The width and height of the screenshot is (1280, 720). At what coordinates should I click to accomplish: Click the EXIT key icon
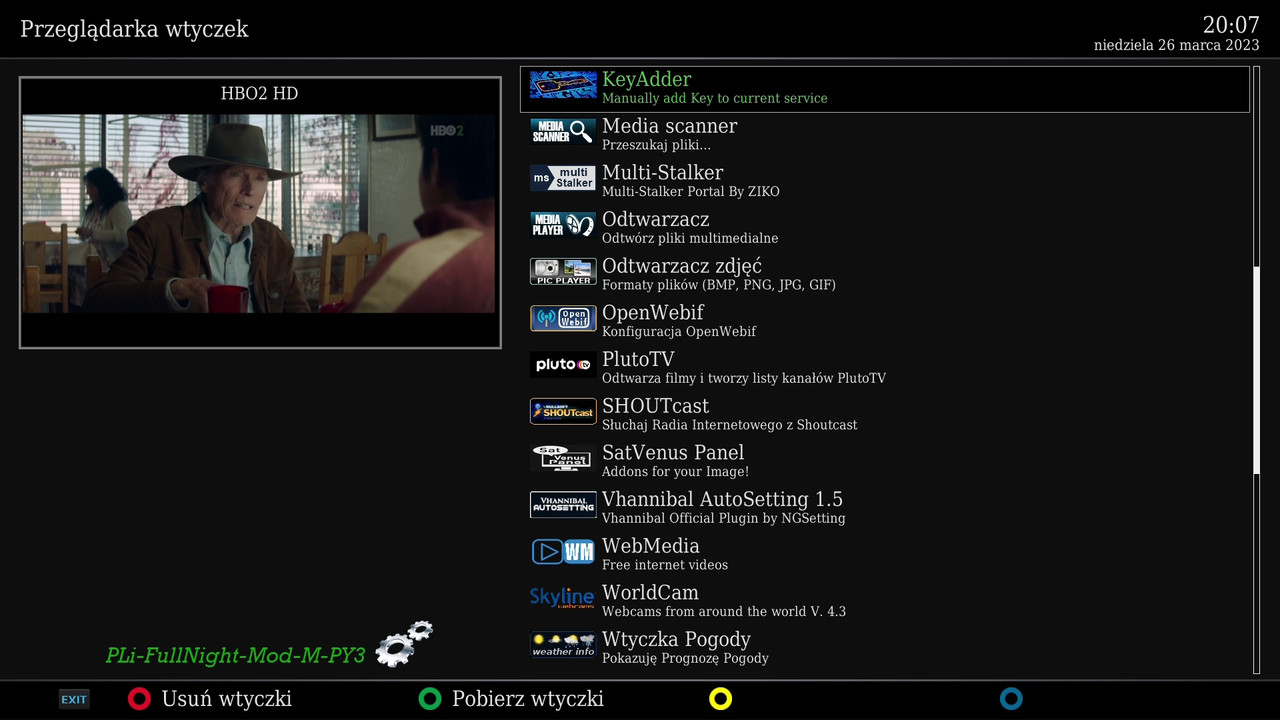pos(74,699)
